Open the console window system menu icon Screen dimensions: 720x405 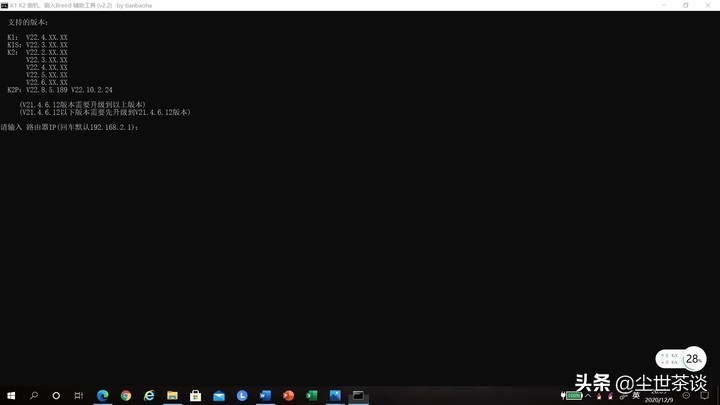tap(5, 6)
